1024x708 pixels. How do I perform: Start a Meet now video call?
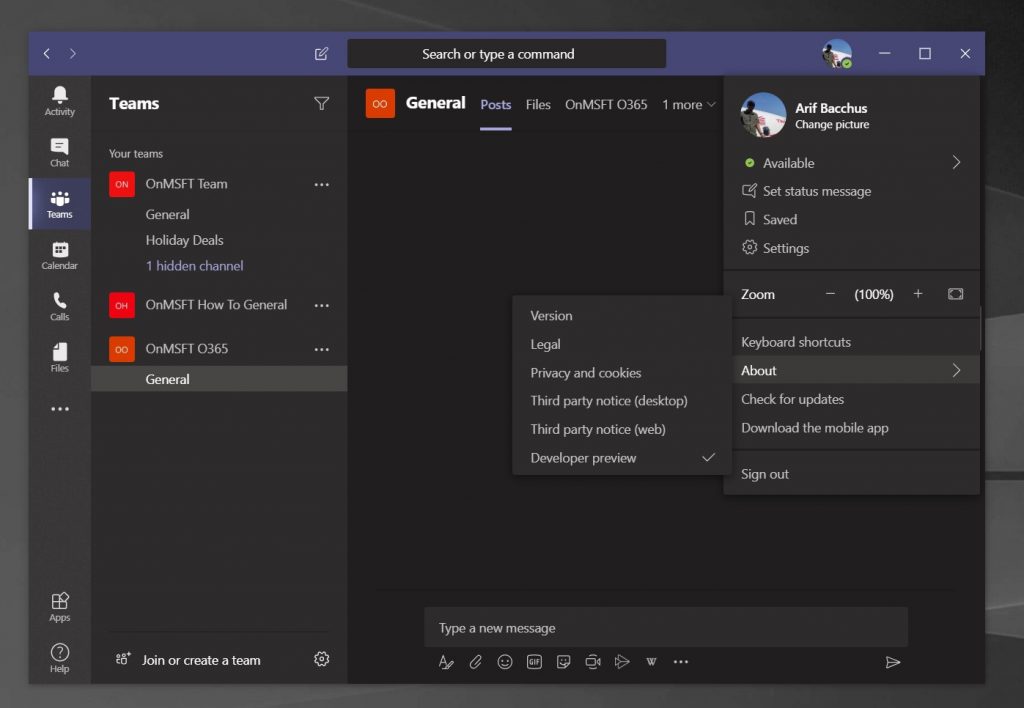coord(593,662)
